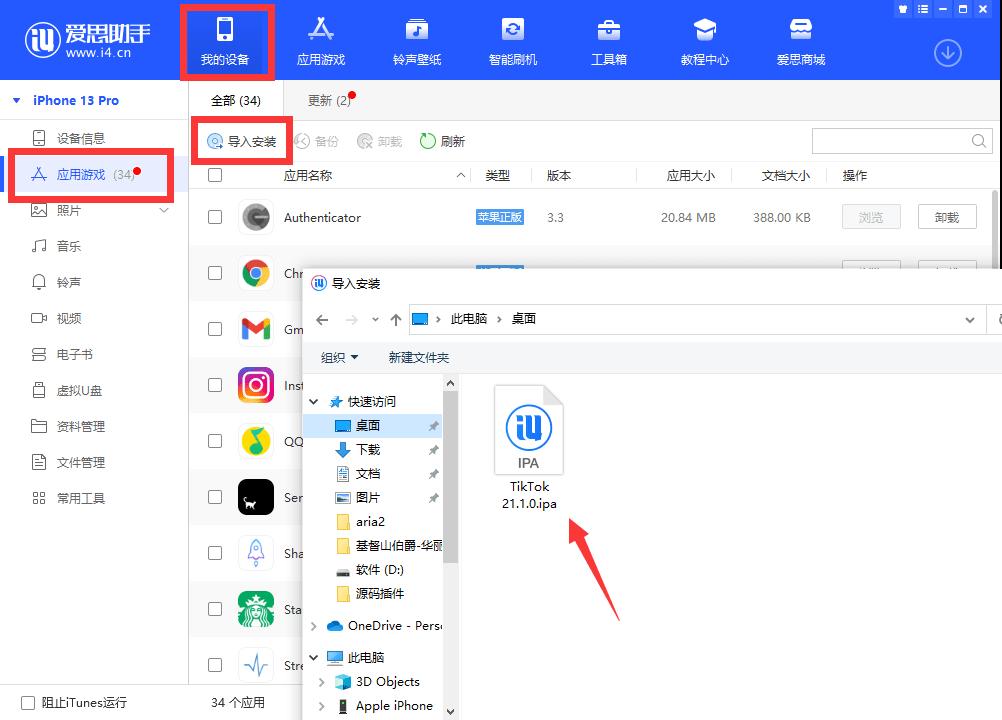Check the Authenticator app row checkbox
This screenshot has height=720, width=1002.
point(214,217)
